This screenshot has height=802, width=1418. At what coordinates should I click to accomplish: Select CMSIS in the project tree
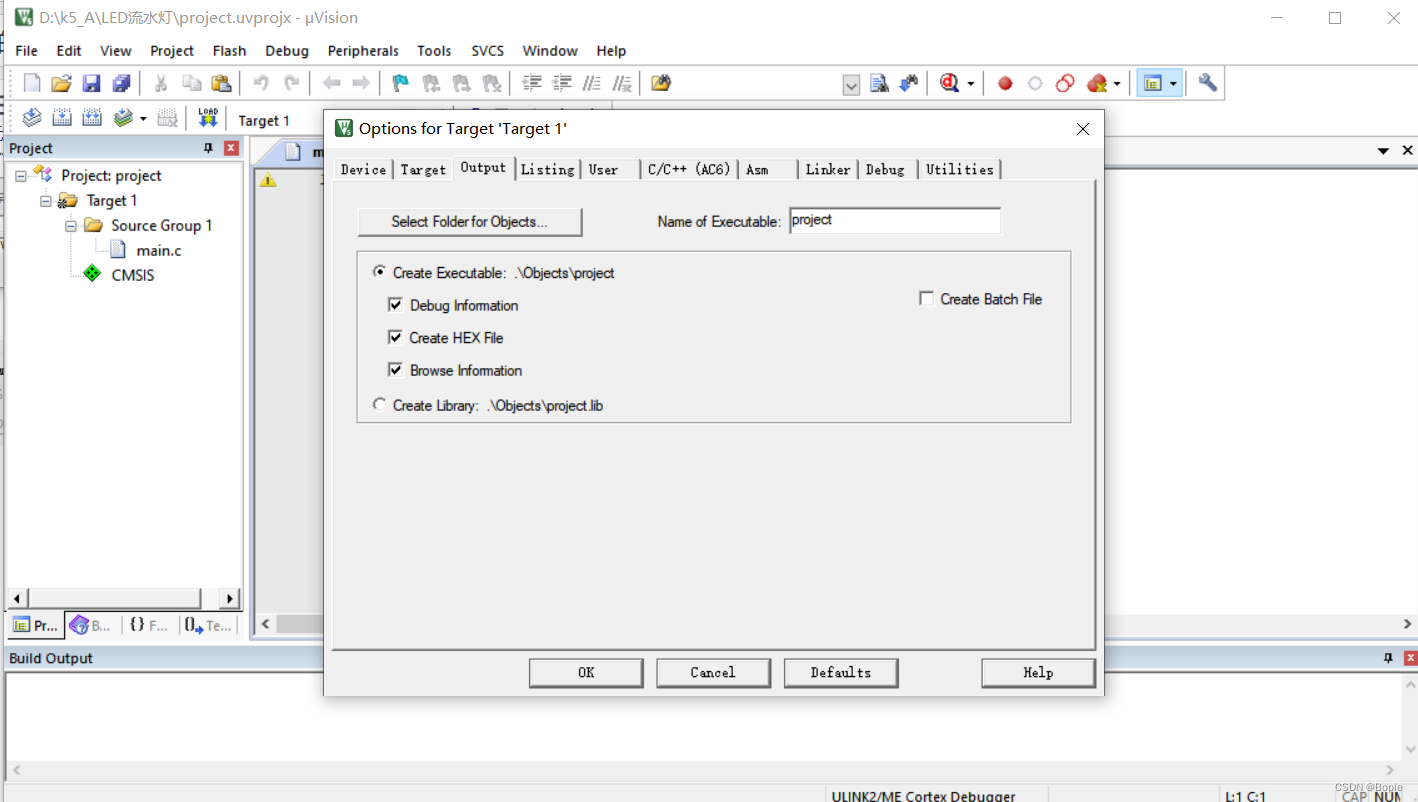[x=133, y=276]
